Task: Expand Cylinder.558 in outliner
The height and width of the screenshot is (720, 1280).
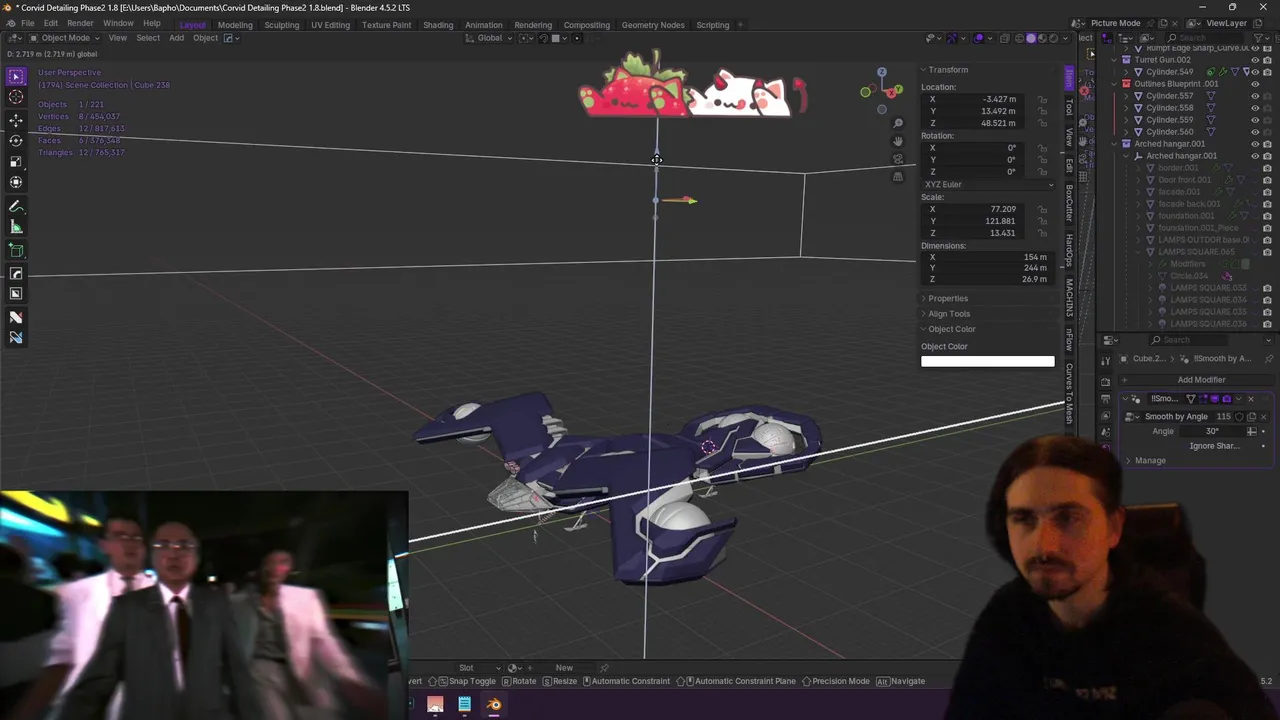Action: pyautogui.click(x=1127, y=108)
